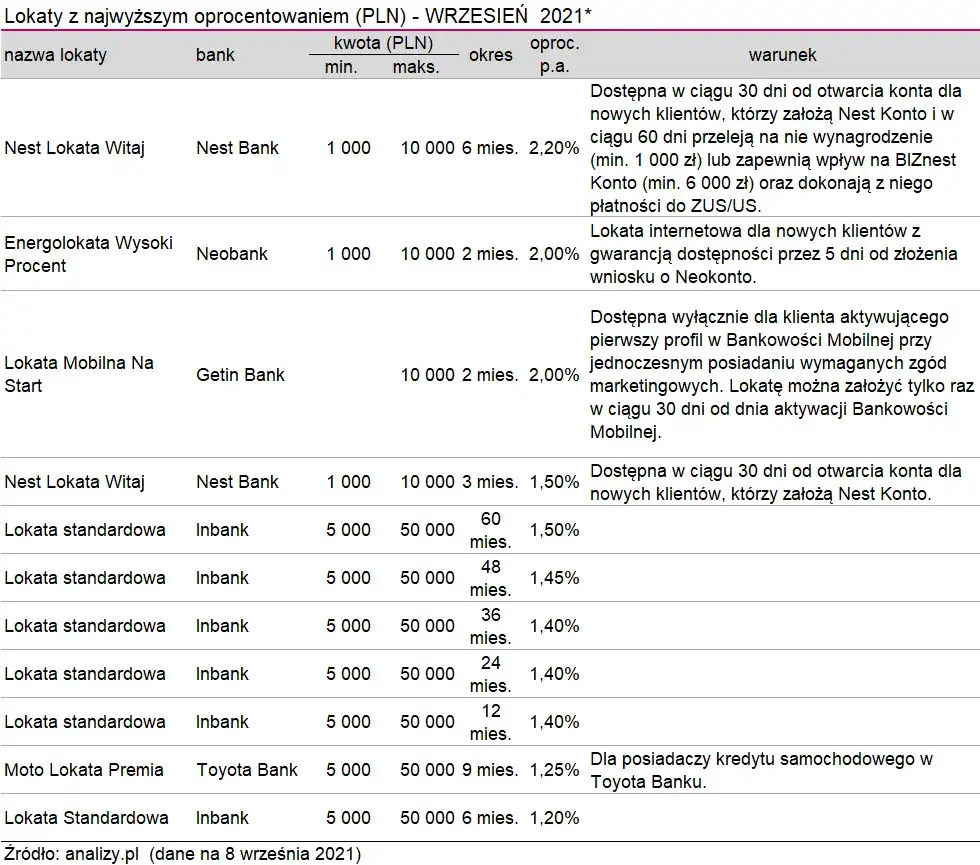
Task: Click the Toyota Bank car loan condition text
Action: click(761, 770)
